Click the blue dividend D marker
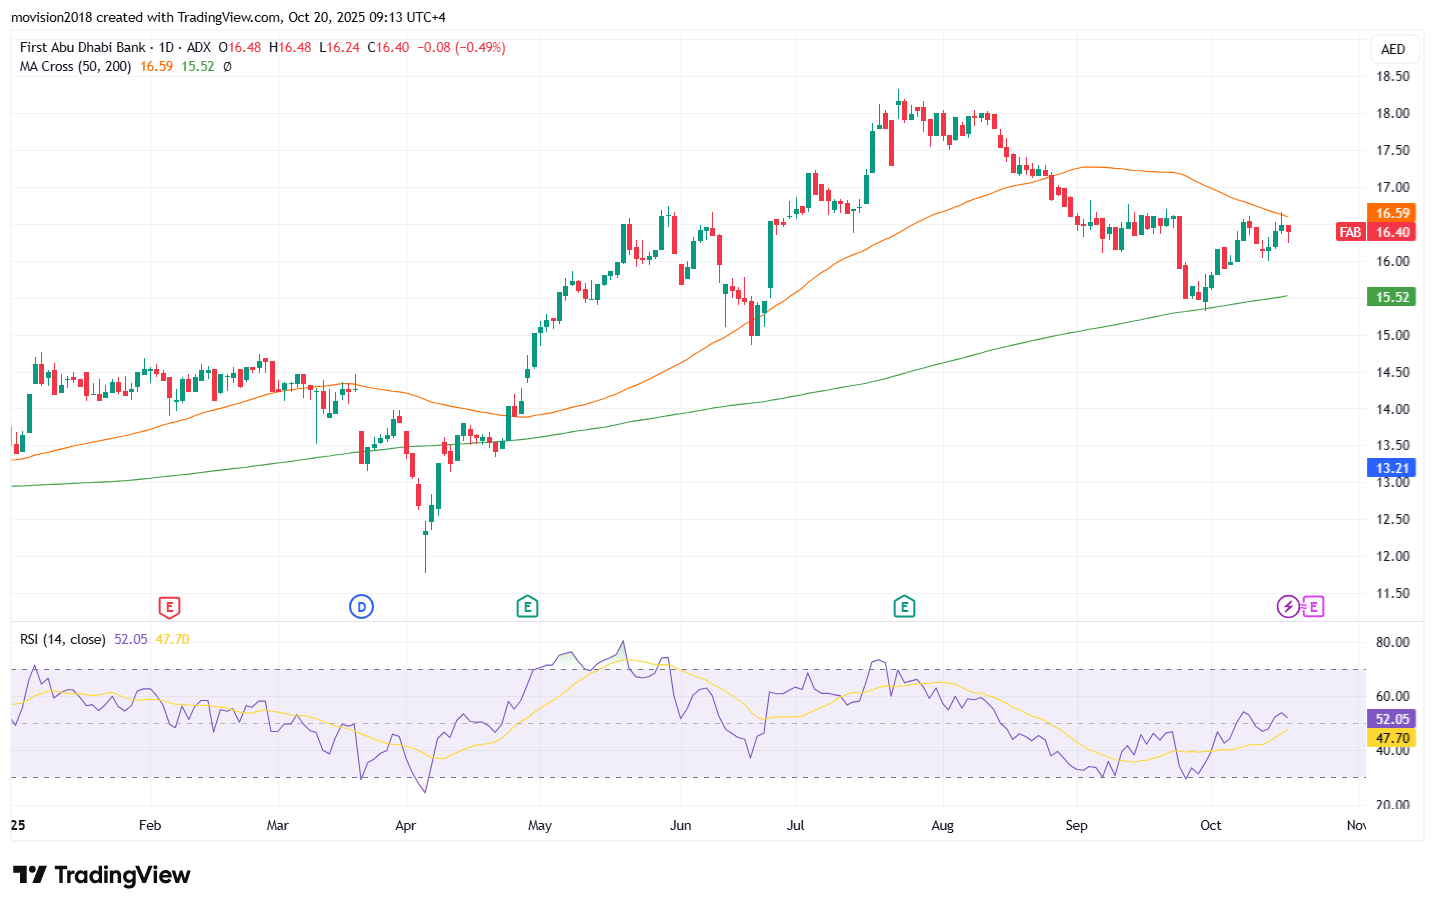The height and width of the screenshot is (909, 1435). [x=361, y=607]
